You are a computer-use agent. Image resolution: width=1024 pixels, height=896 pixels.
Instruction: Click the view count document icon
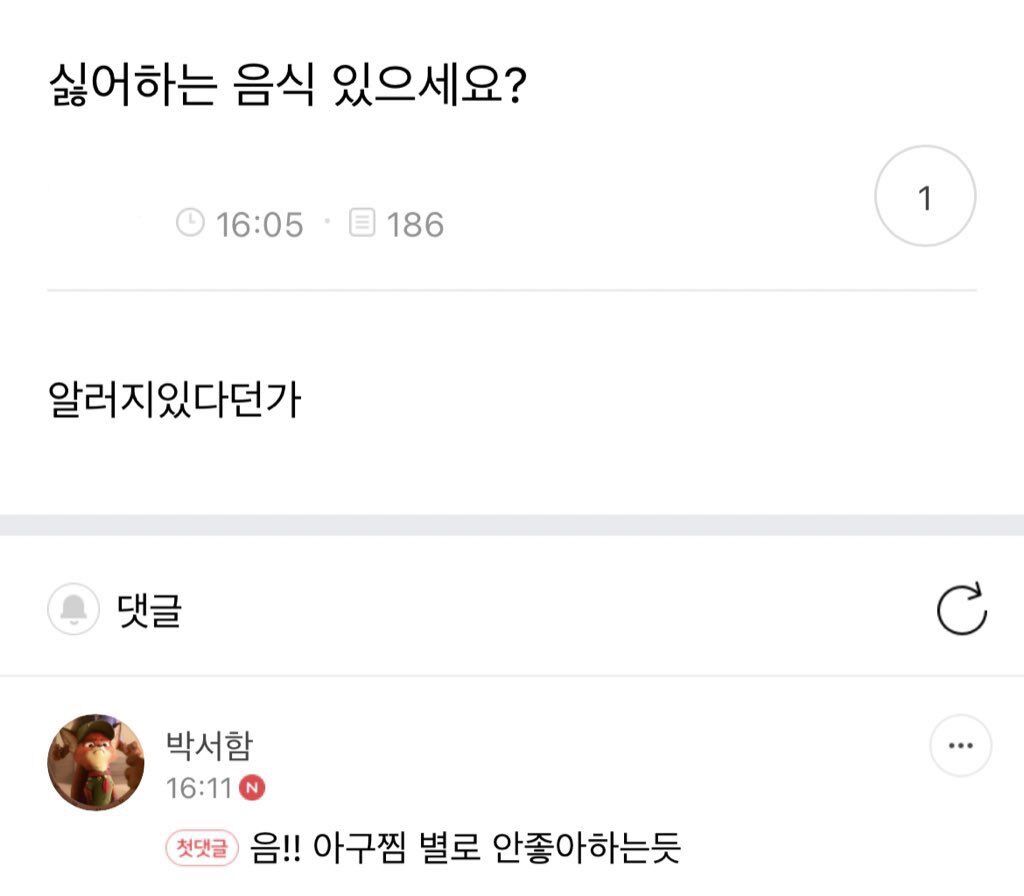coord(362,222)
